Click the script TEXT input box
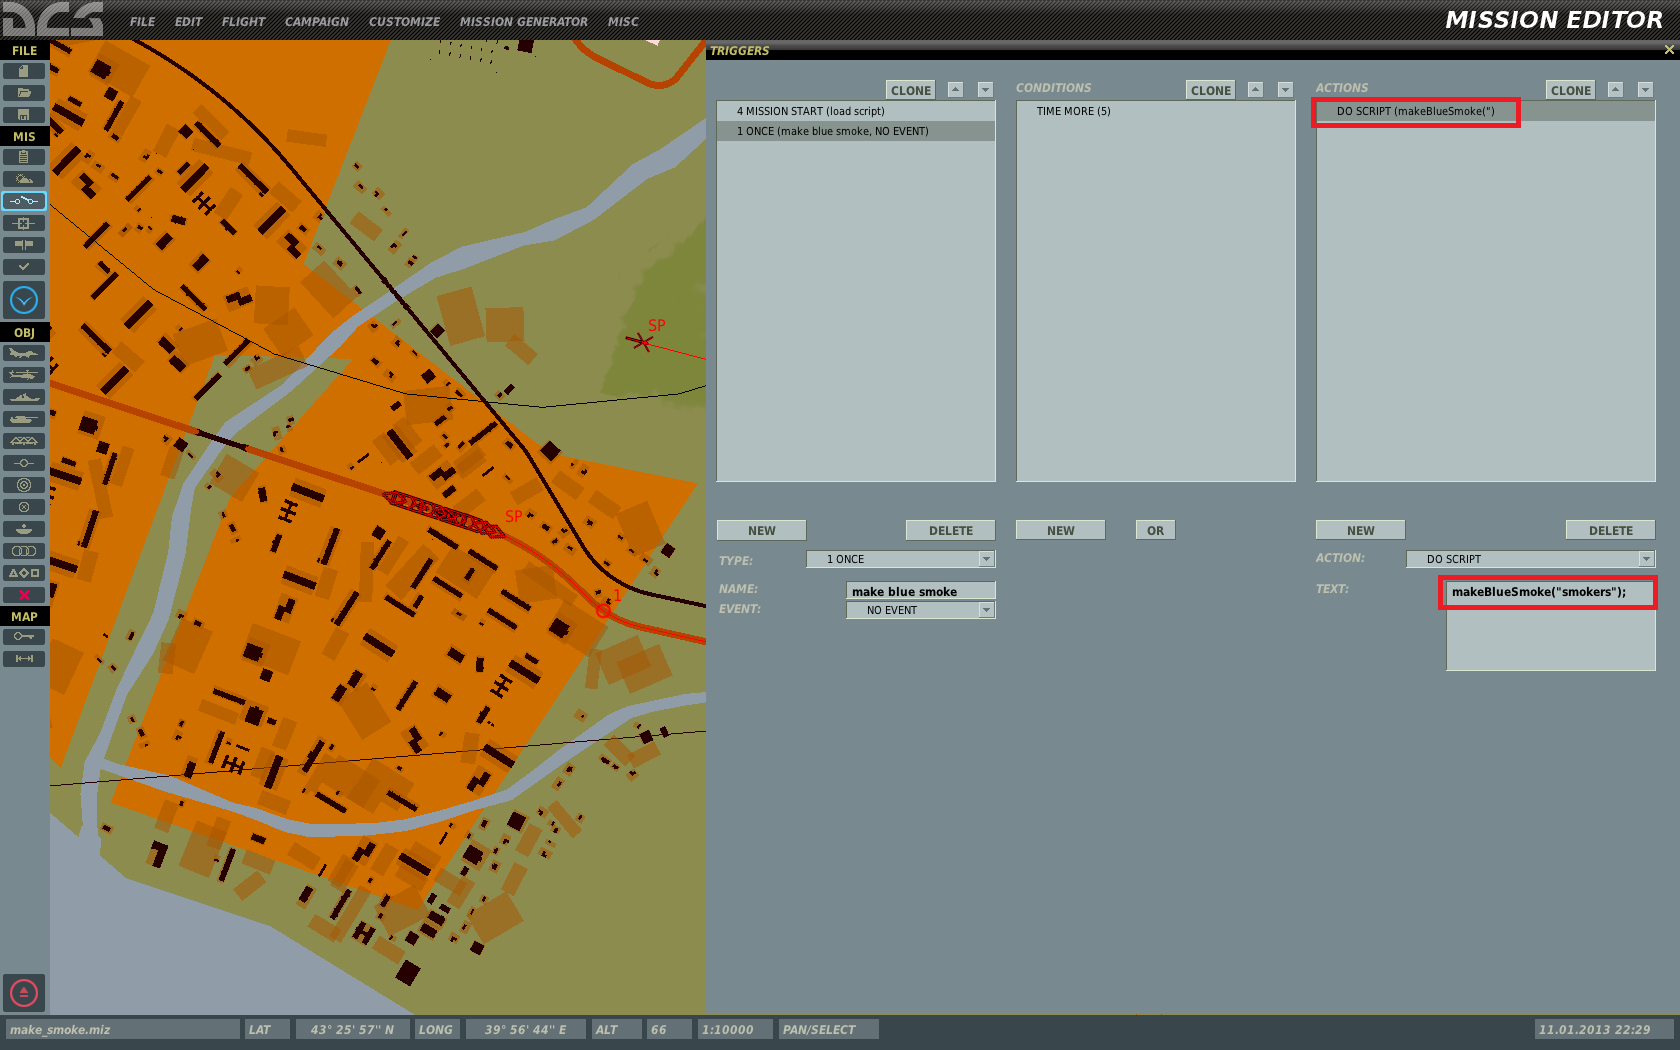Image resolution: width=1680 pixels, height=1050 pixels. [x=1551, y=626]
